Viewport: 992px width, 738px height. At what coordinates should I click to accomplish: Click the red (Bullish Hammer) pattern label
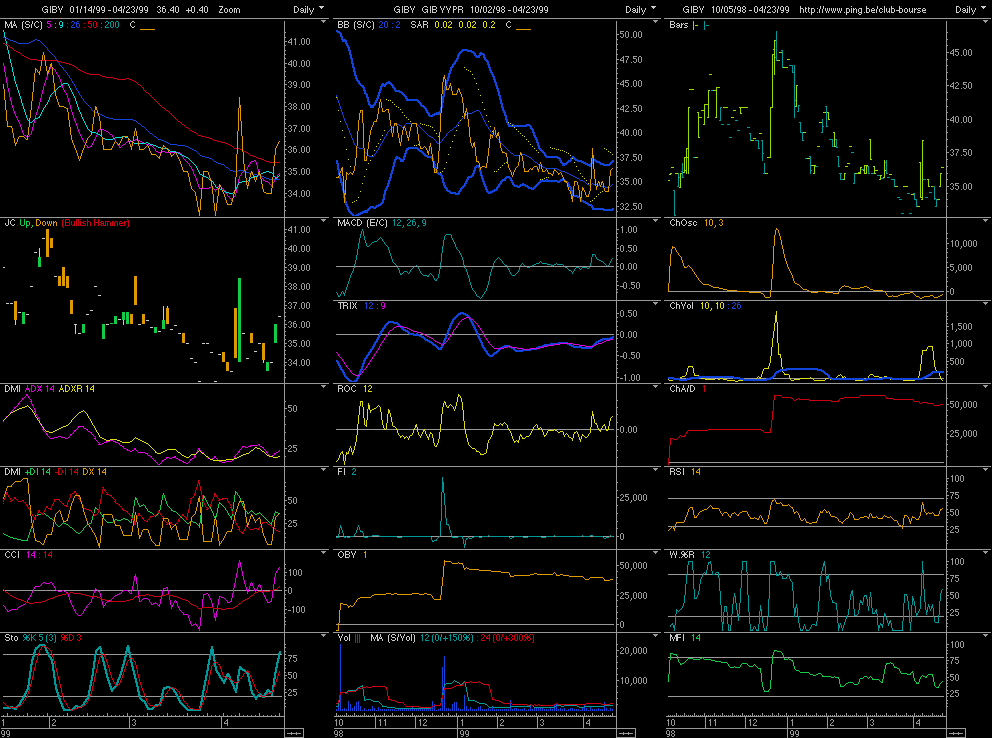pyautogui.click(x=96, y=223)
